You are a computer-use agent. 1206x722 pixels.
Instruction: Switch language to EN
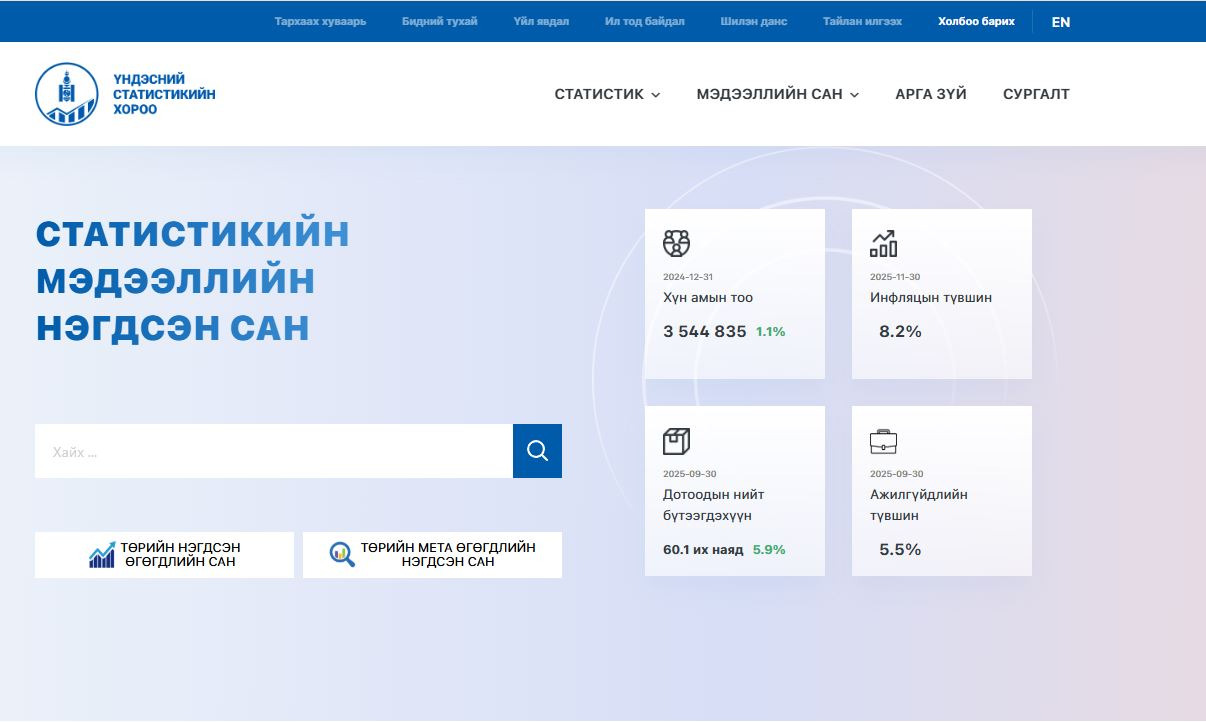(x=1060, y=22)
